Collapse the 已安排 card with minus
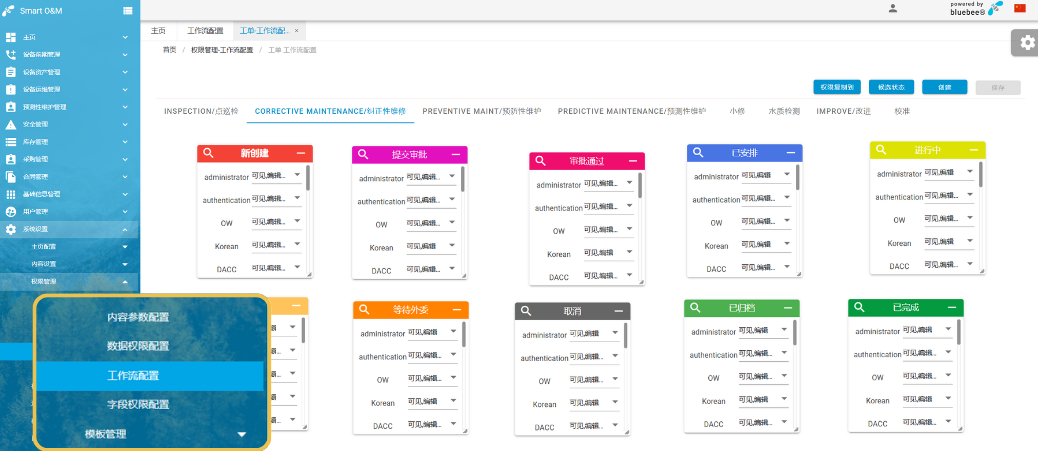Image resolution: width=1038 pixels, height=451 pixels. coord(790,152)
